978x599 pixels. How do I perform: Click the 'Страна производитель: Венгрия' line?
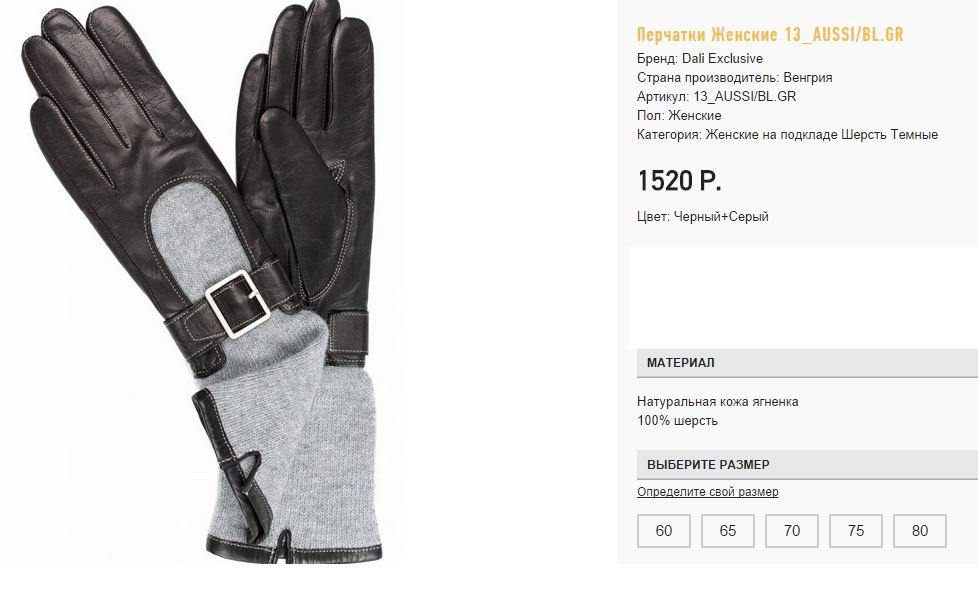[x=735, y=77]
